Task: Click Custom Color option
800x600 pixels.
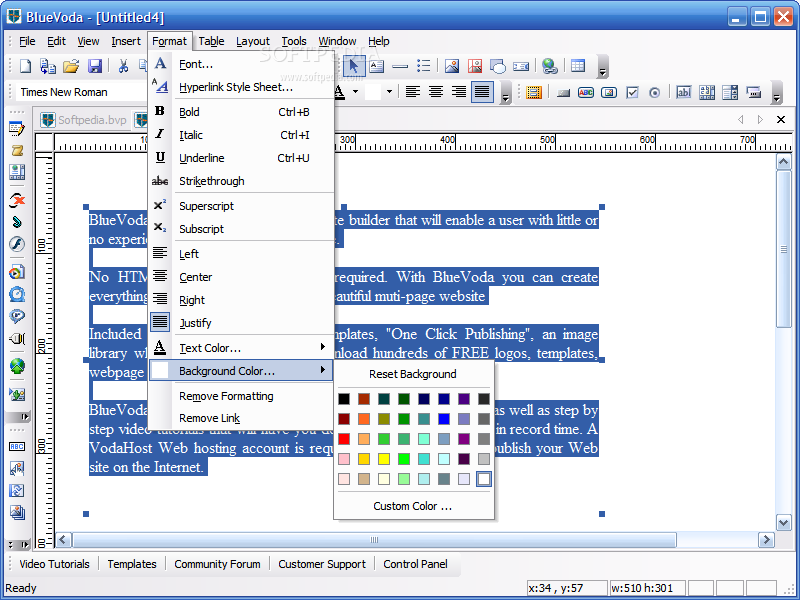Action: coord(413,506)
